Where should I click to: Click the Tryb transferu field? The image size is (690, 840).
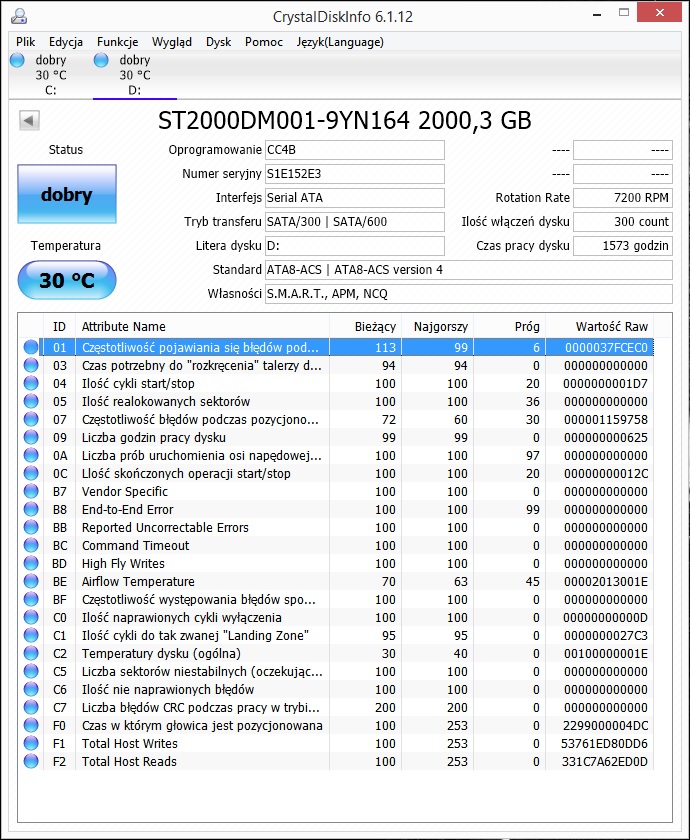[355, 222]
